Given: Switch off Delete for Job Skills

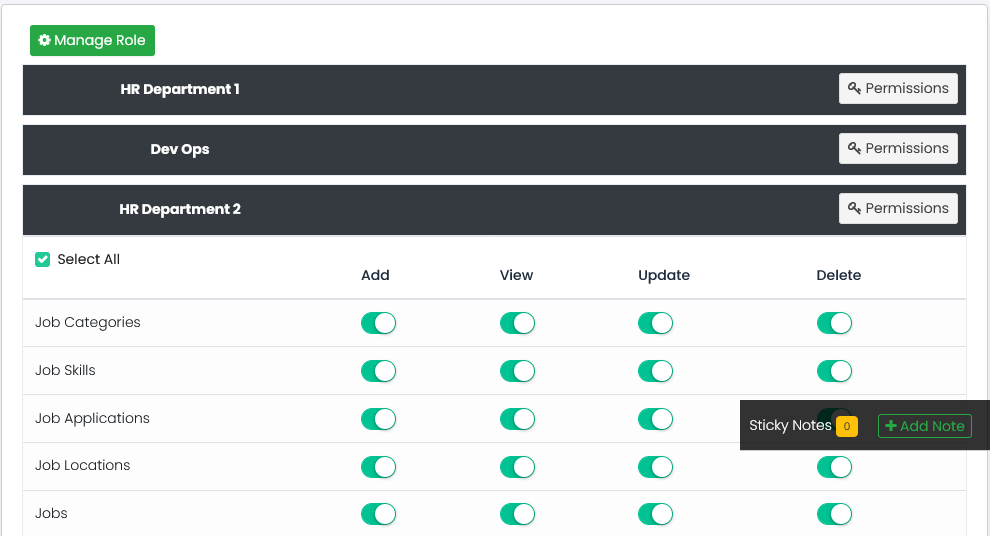Looking at the screenshot, I should click(x=834, y=371).
